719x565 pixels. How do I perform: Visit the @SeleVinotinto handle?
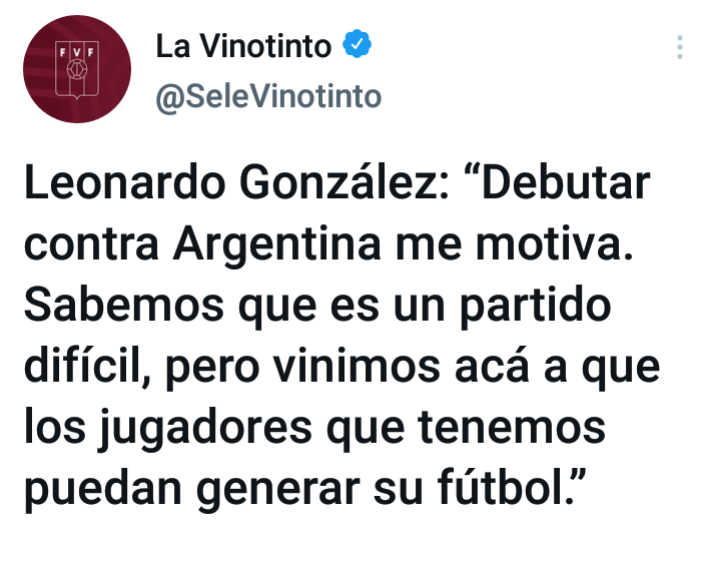(268, 97)
